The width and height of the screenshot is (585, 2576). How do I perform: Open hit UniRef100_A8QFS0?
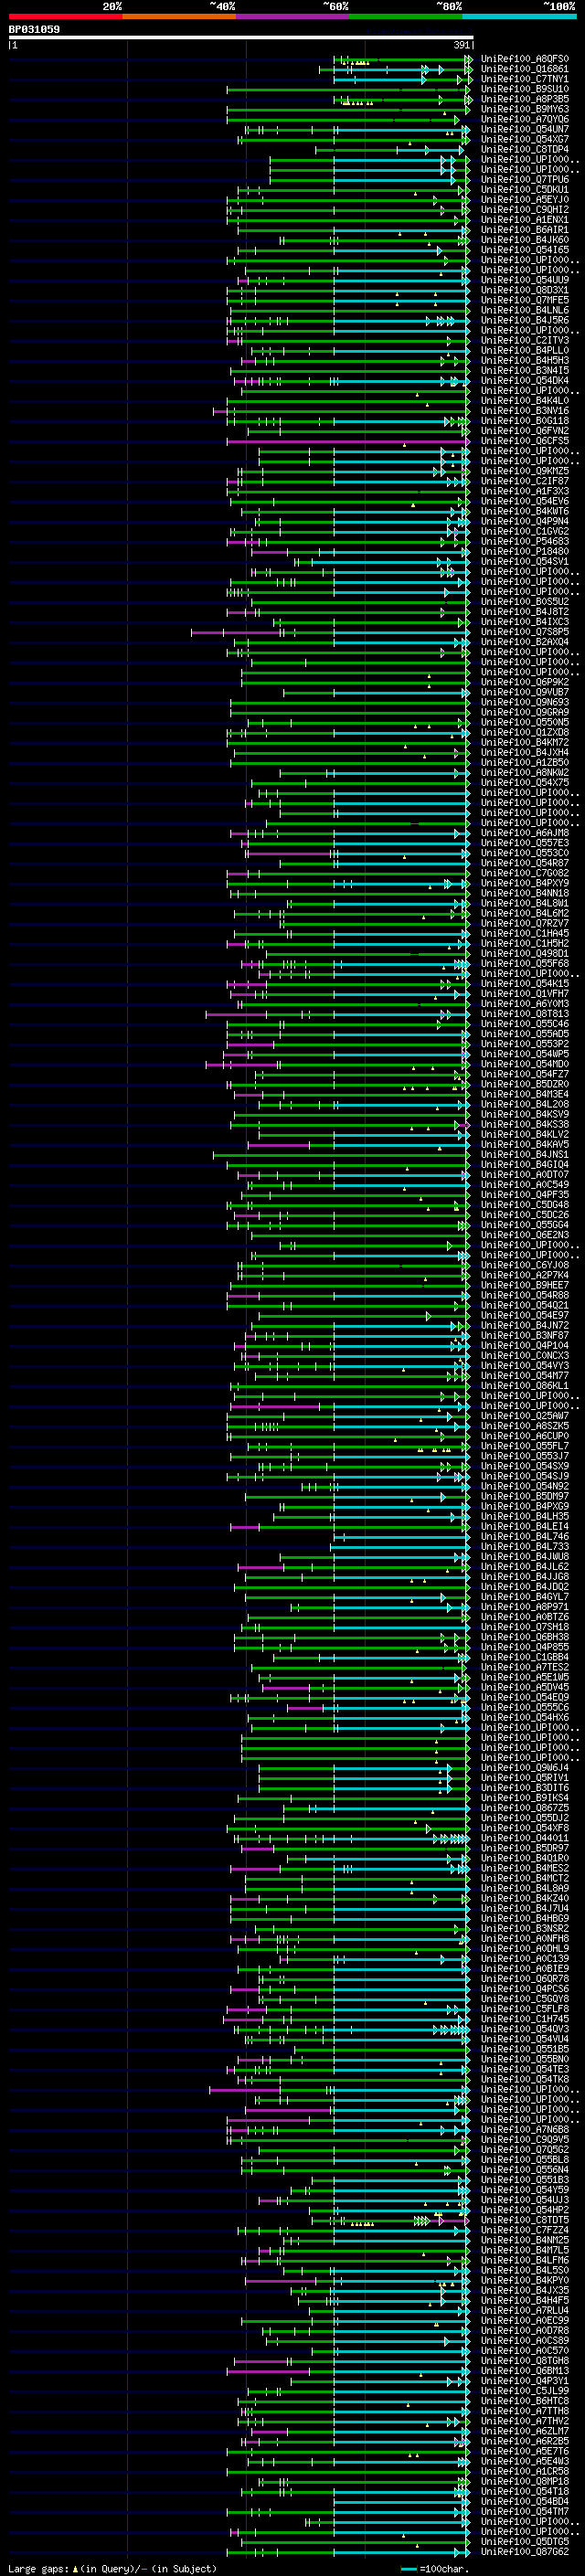pyautogui.click(x=525, y=59)
